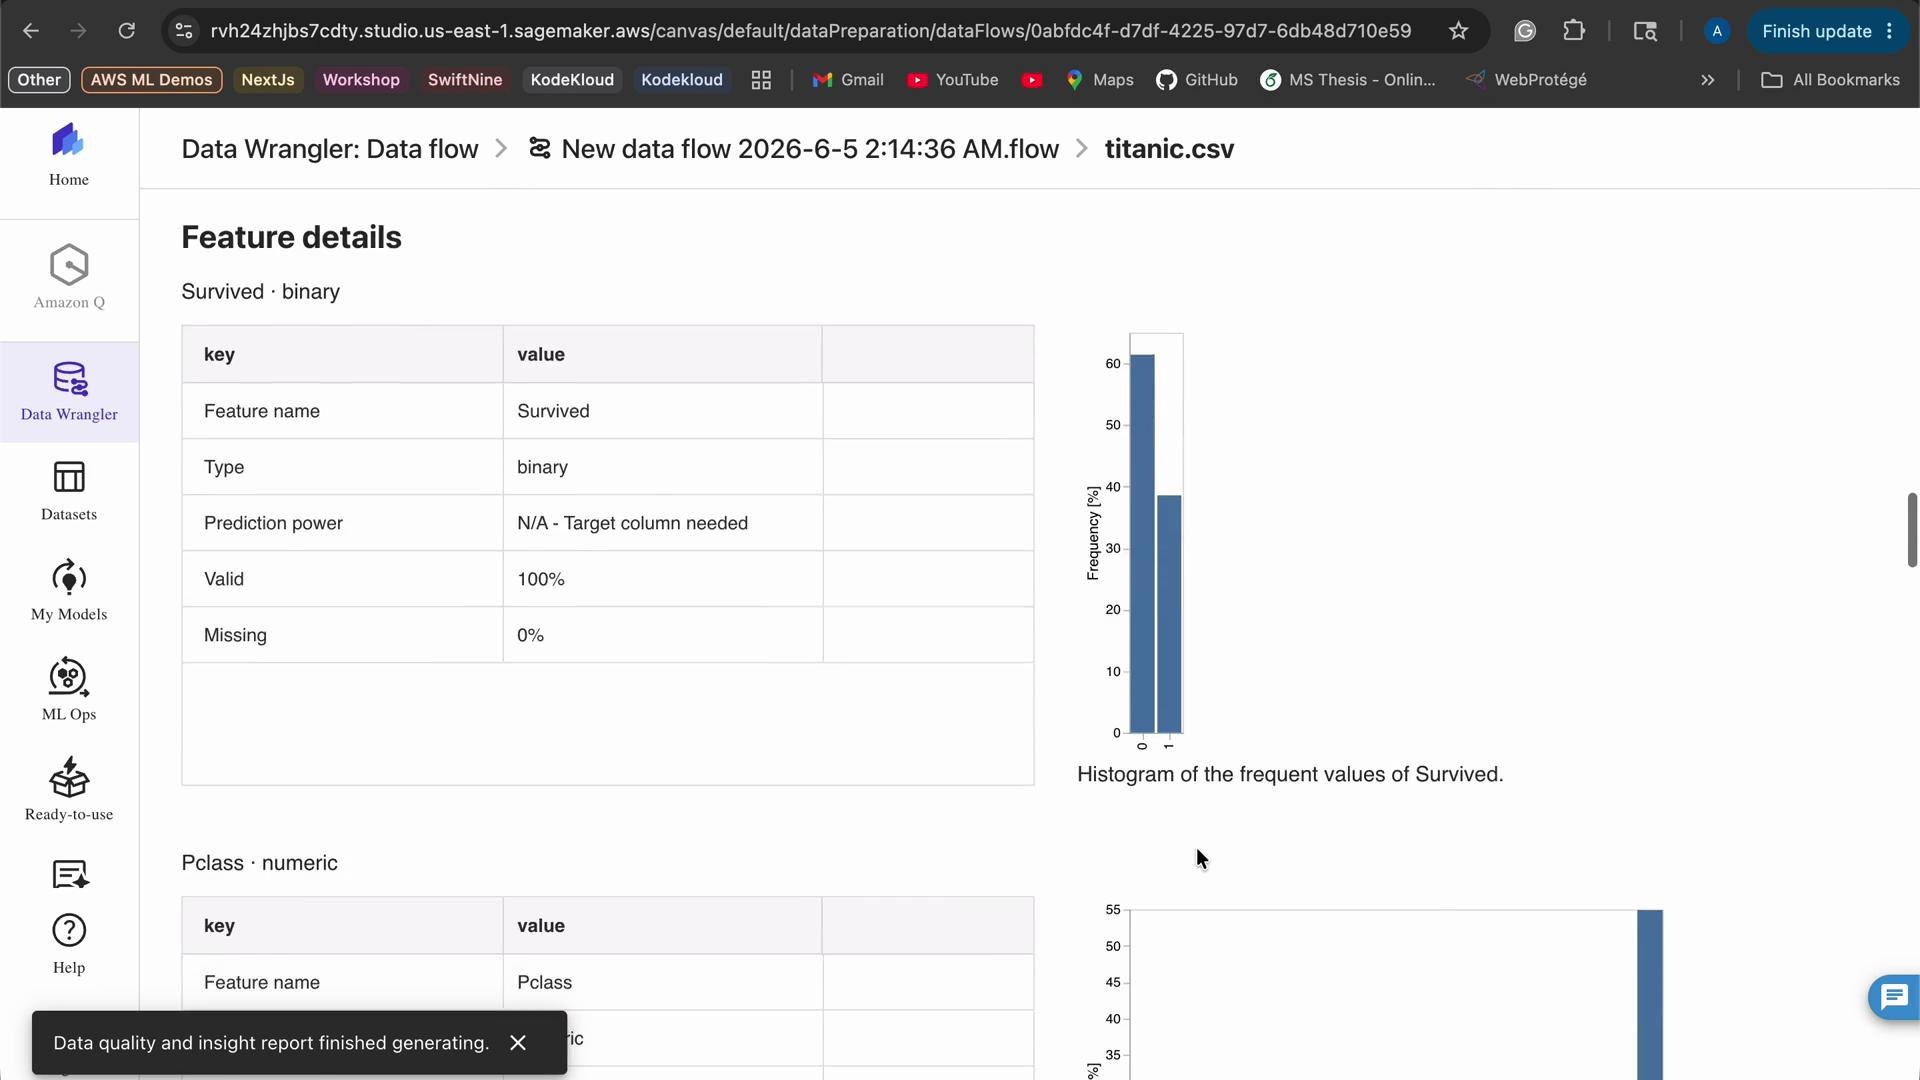This screenshot has height=1080, width=1920.
Task: Click the '0%' Missing value cell
Action: [x=662, y=635]
